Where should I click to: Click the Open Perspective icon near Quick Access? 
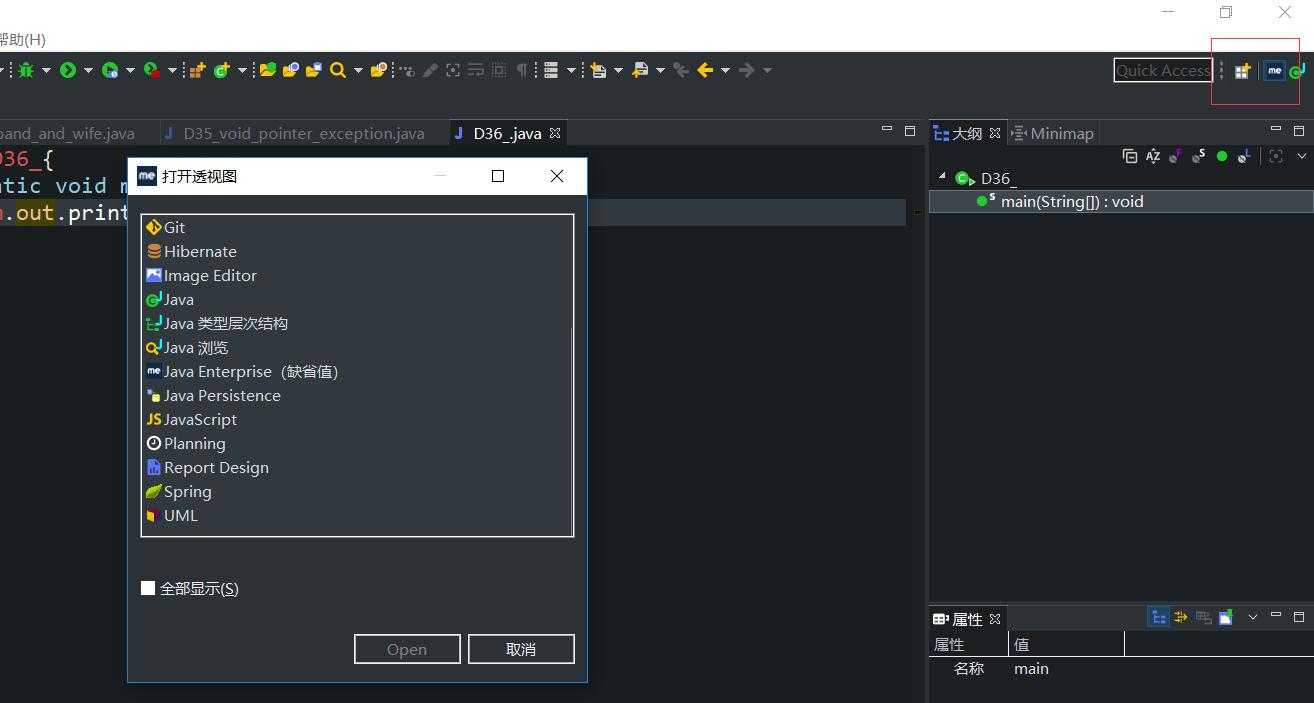1242,71
